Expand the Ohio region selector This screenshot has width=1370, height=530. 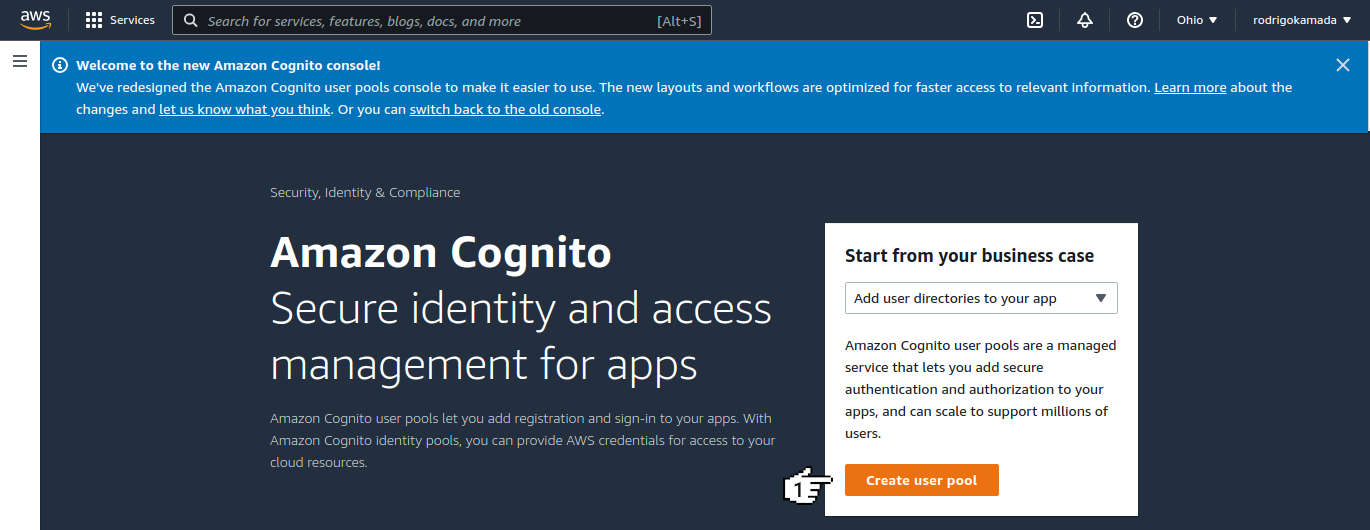pos(1197,20)
